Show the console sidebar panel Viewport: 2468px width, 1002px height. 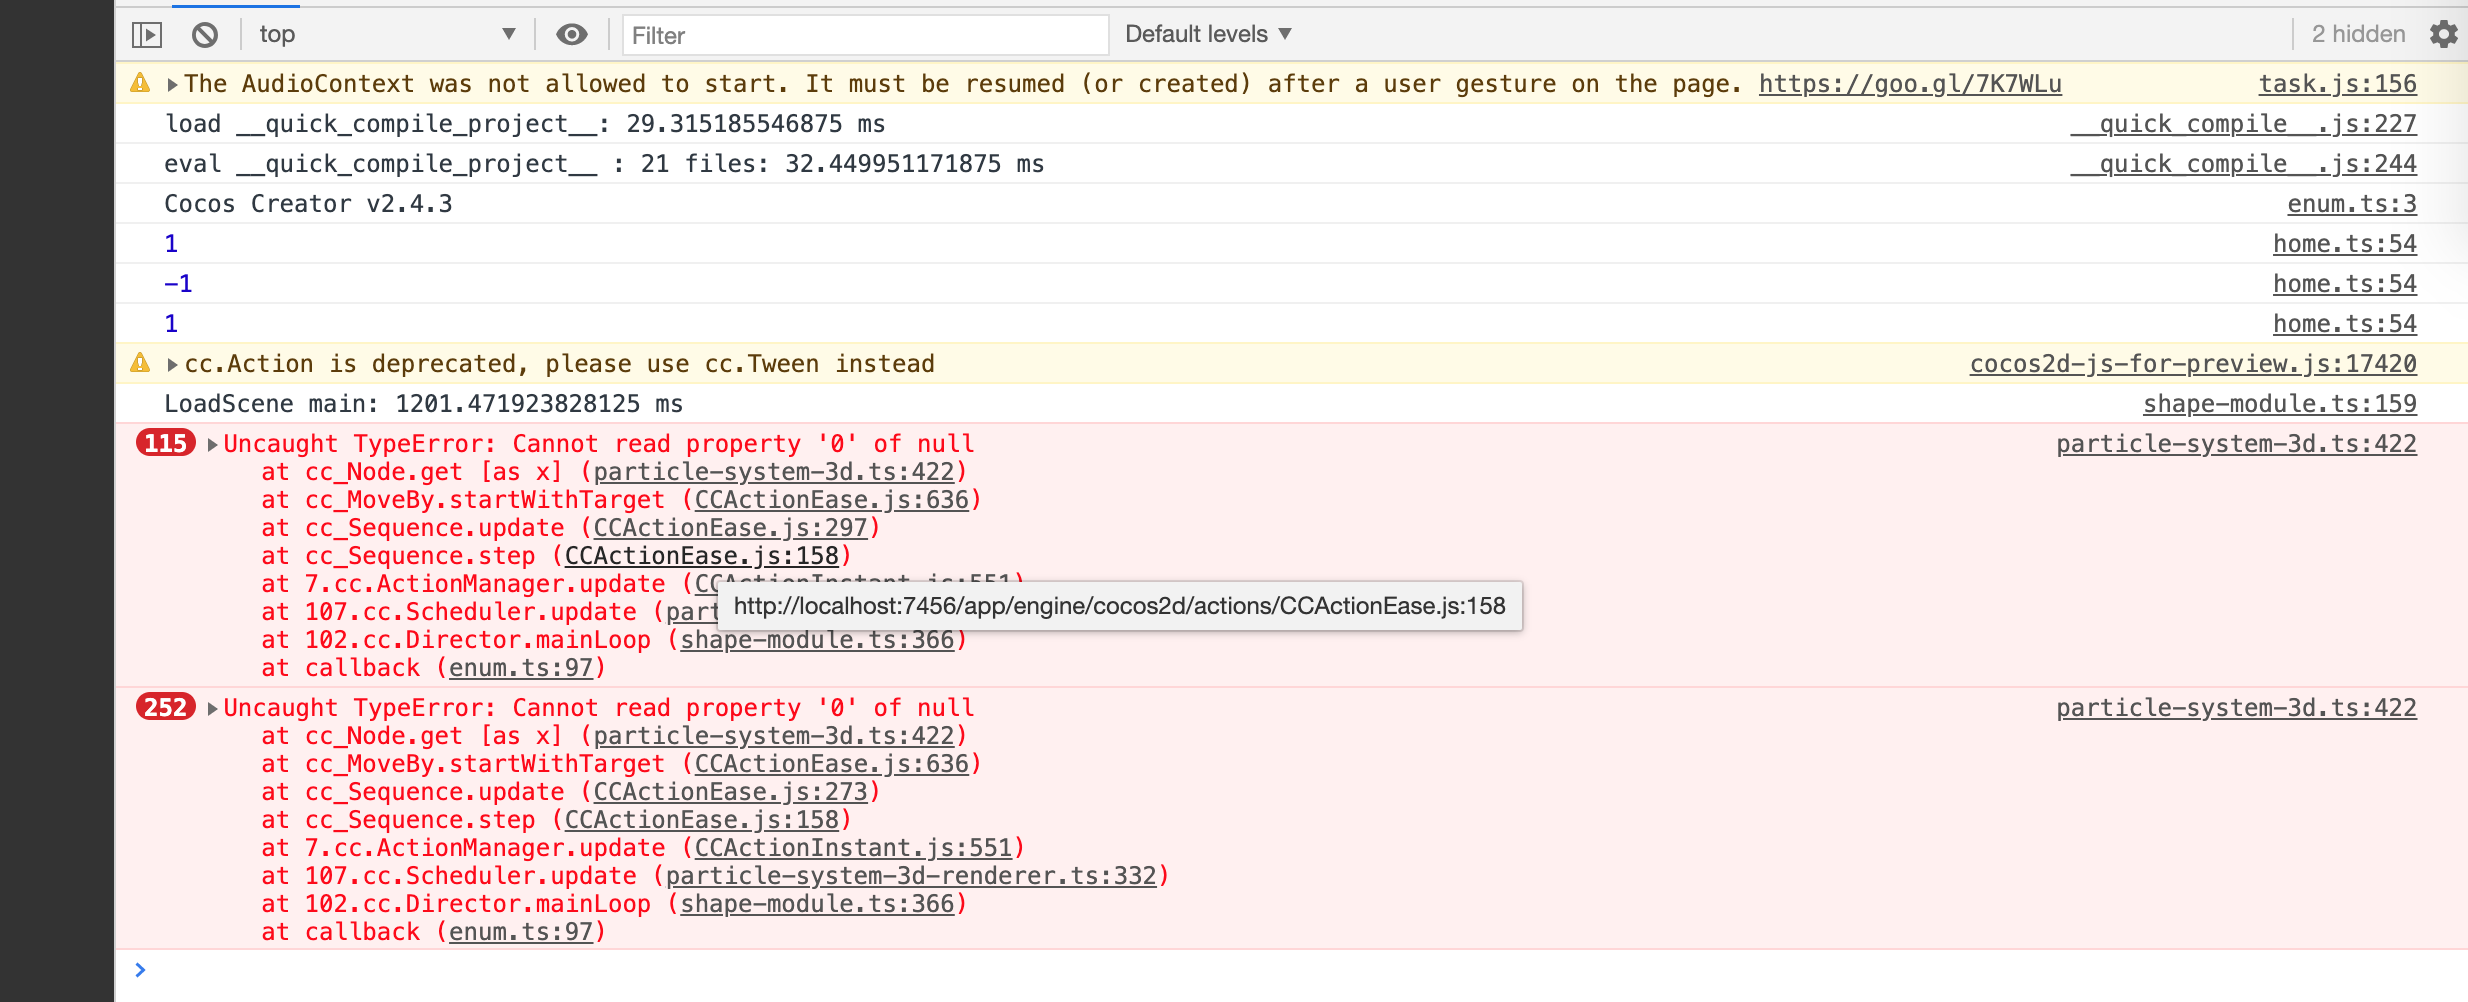147,35
